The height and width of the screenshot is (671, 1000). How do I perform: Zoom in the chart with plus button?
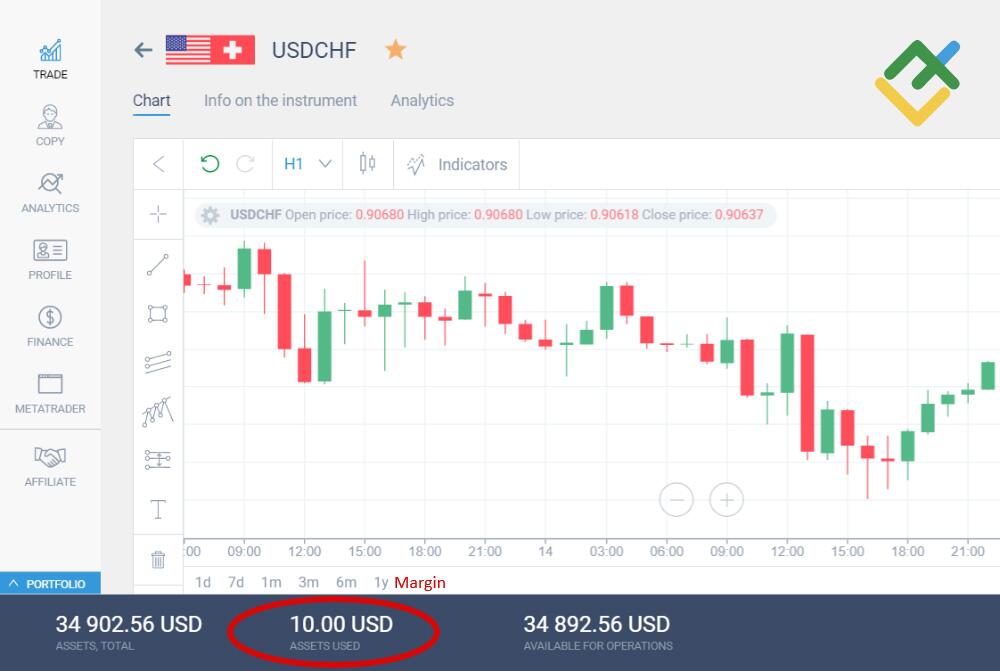click(x=726, y=499)
